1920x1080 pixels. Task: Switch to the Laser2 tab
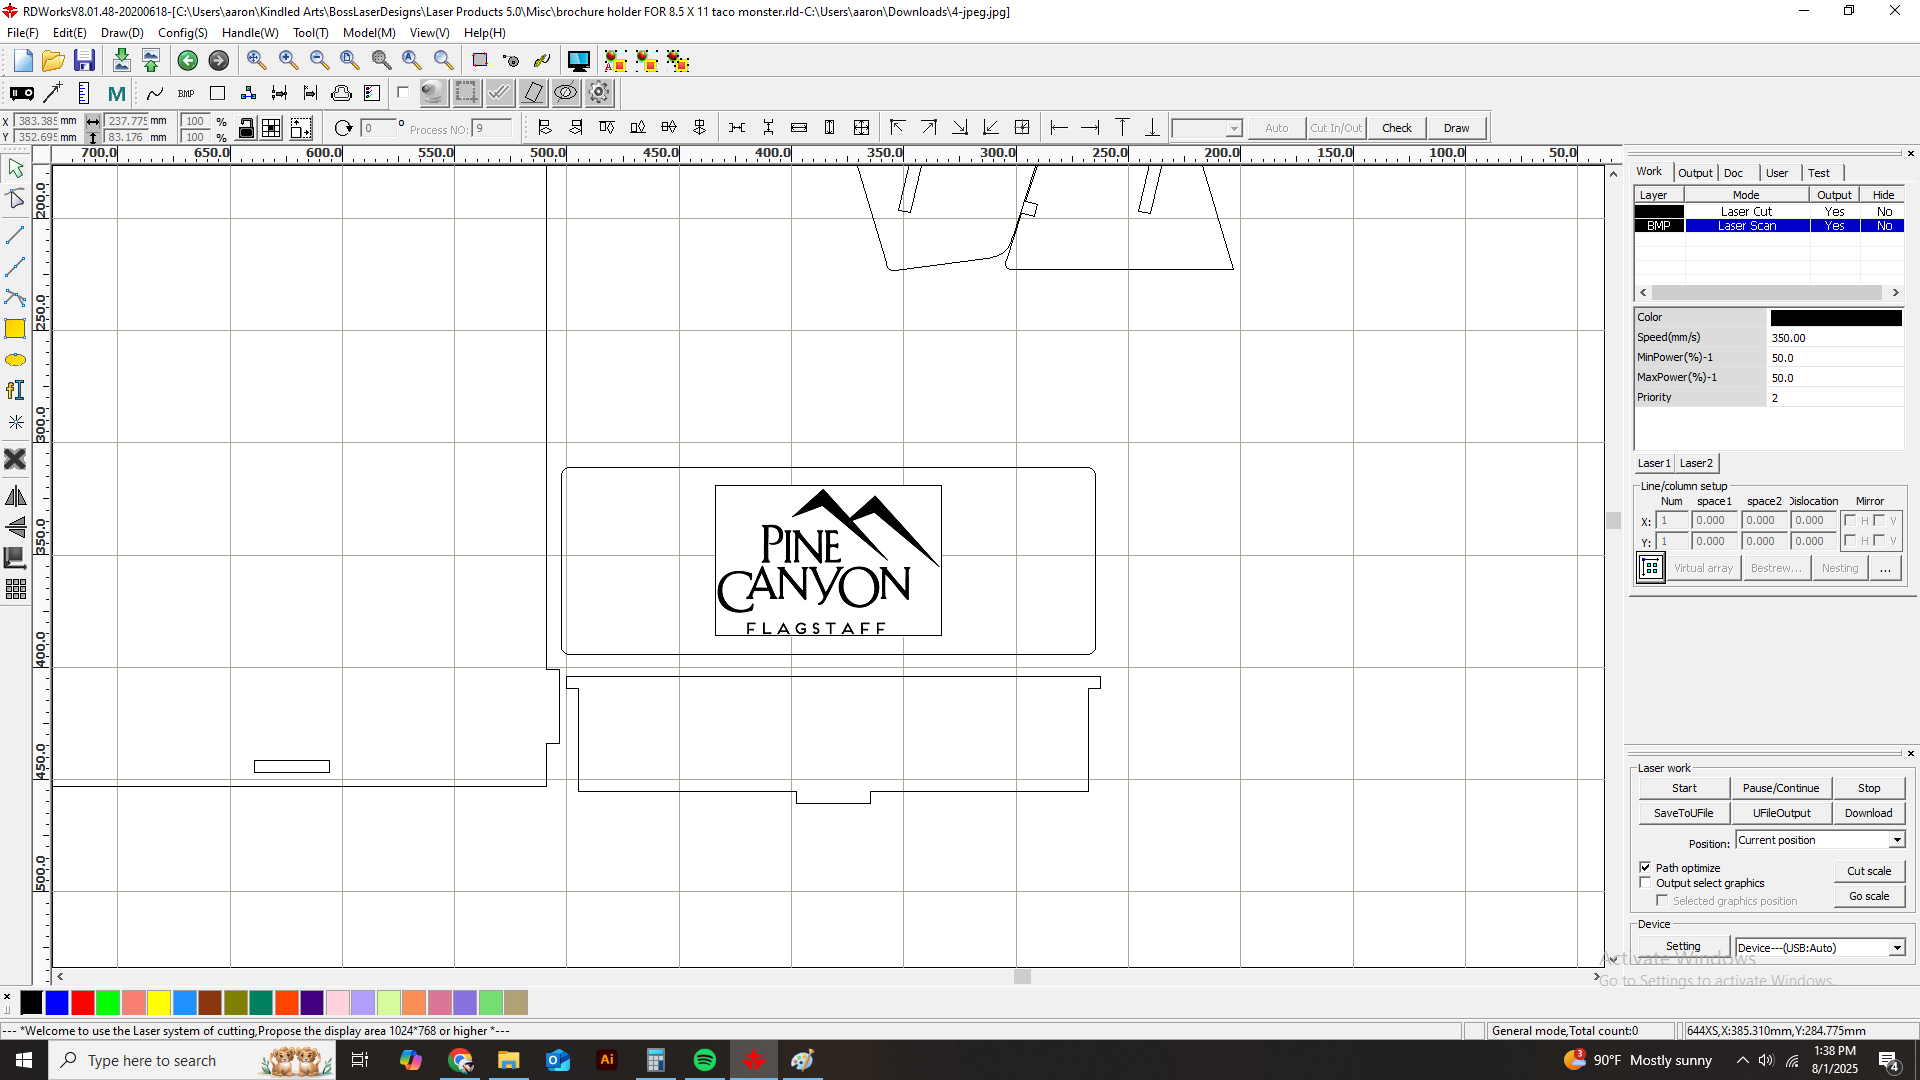click(x=1696, y=463)
